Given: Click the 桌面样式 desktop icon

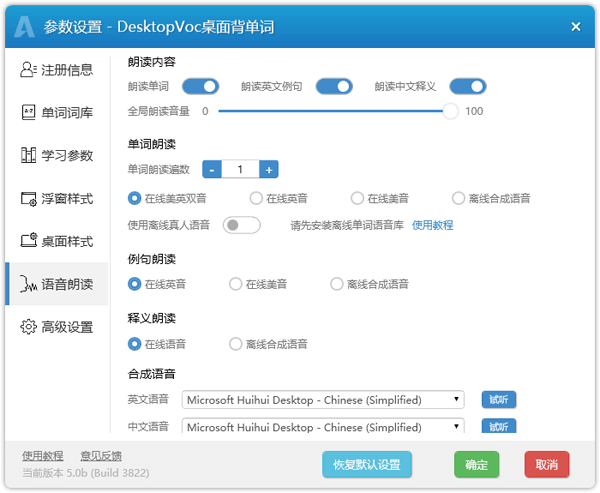Looking at the screenshot, I should 28,241.
